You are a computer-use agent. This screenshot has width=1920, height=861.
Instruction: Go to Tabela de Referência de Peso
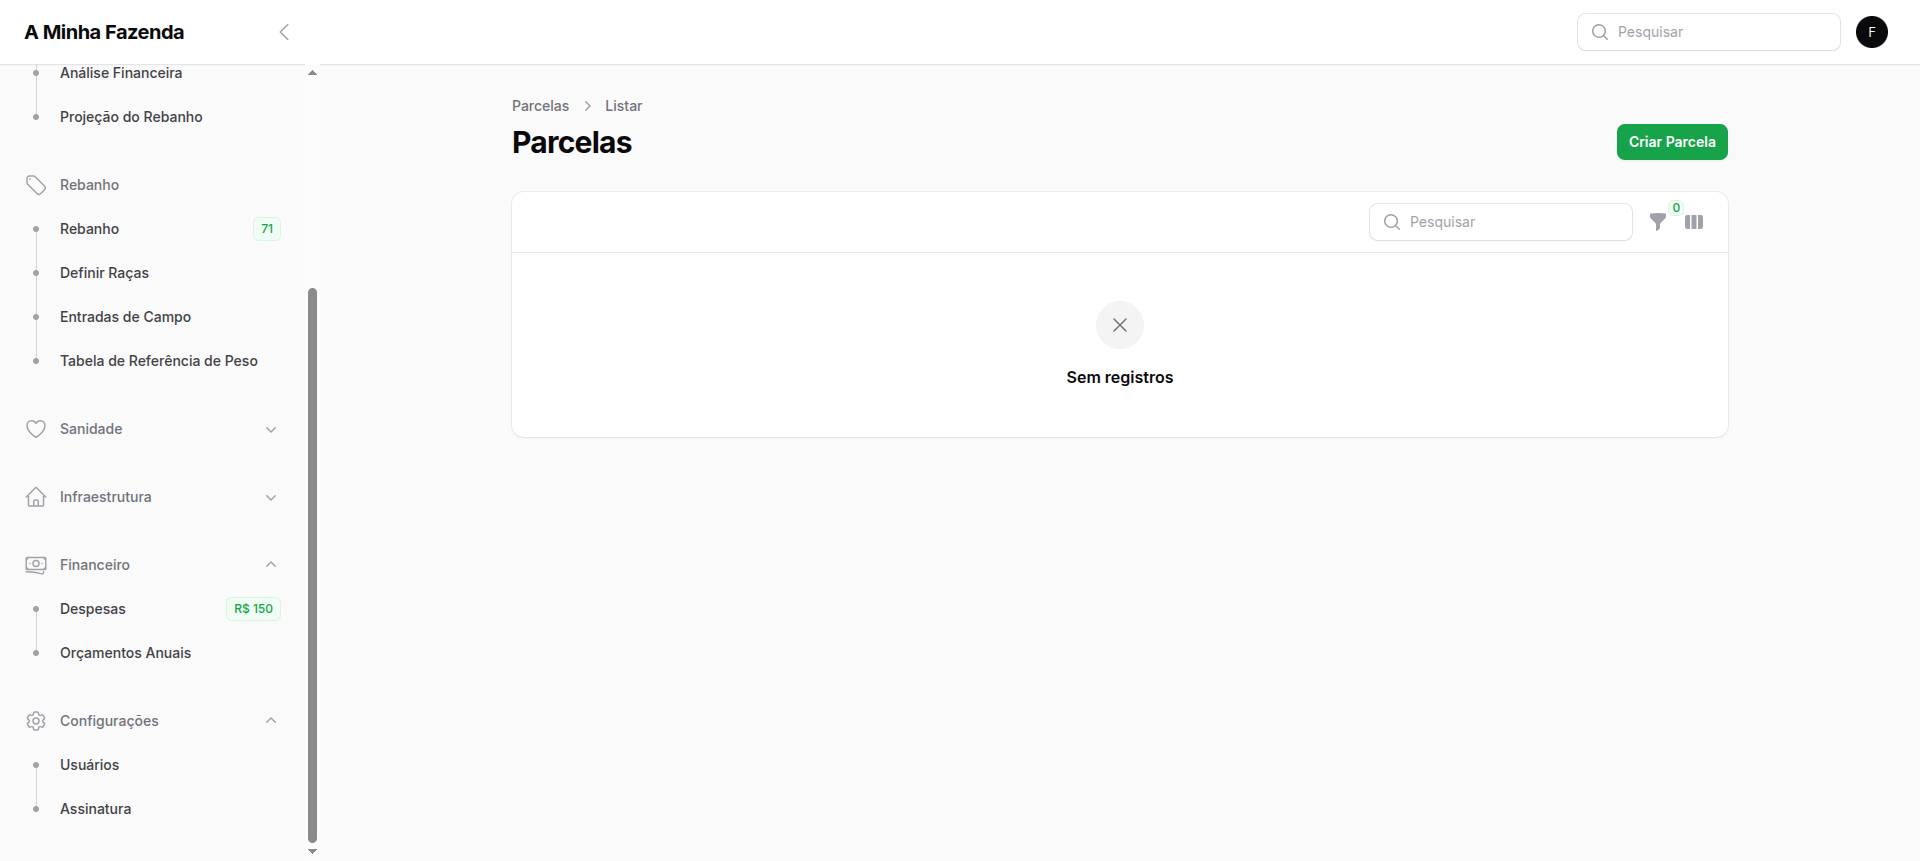[x=159, y=361]
